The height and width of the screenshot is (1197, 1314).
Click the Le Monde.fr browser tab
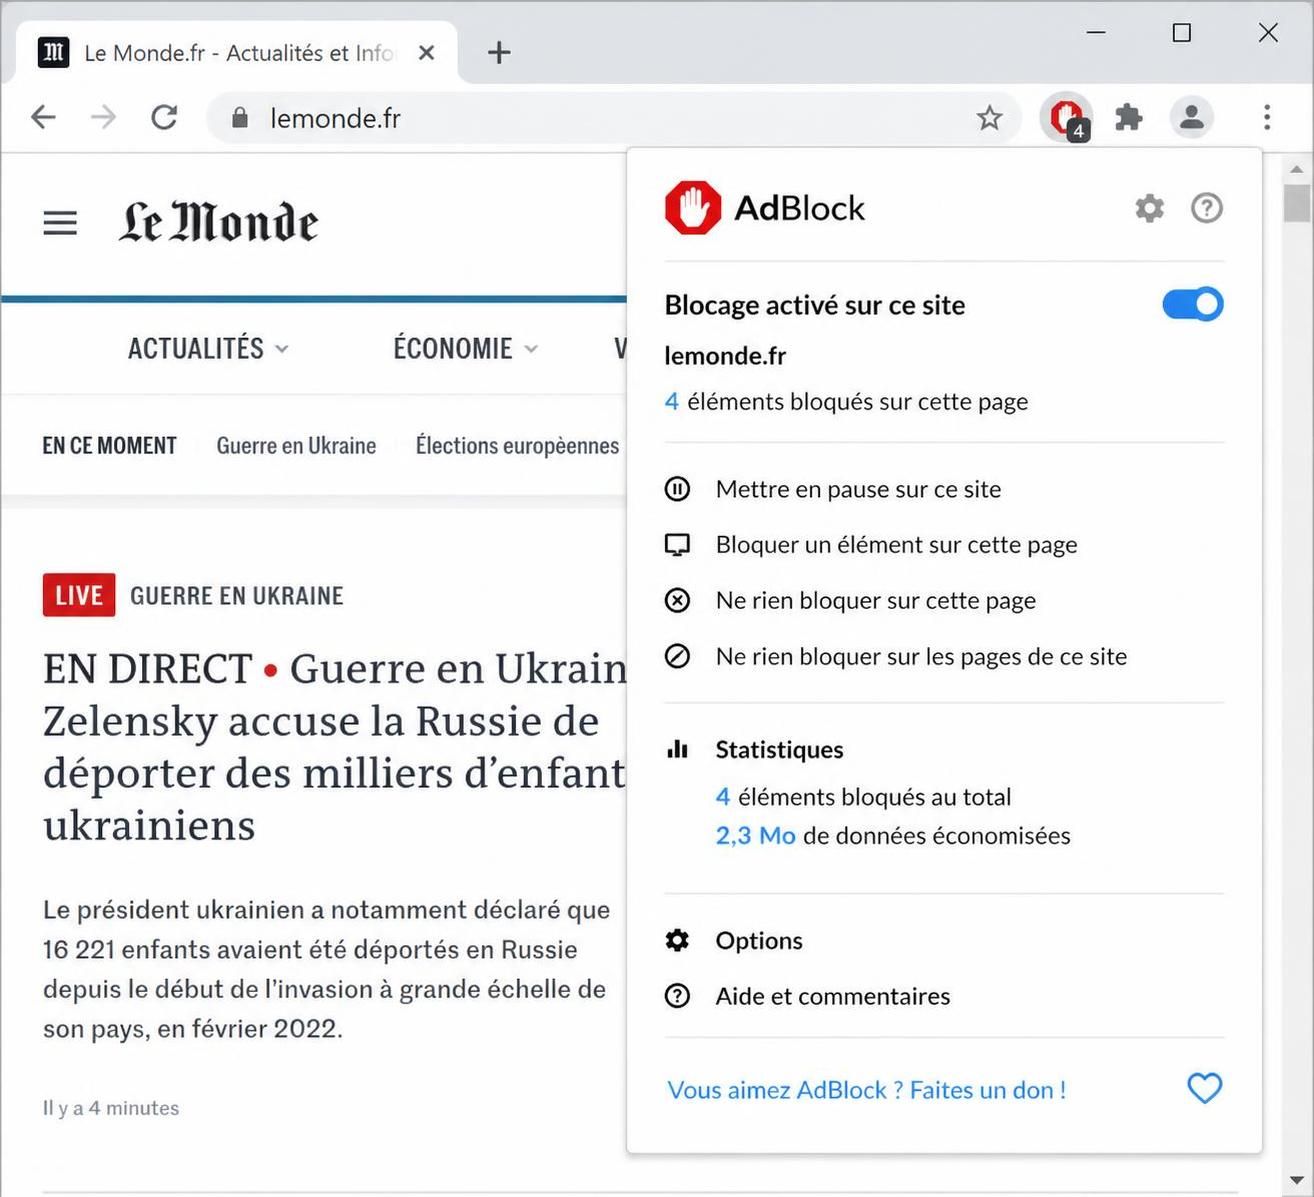click(x=237, y=53)
